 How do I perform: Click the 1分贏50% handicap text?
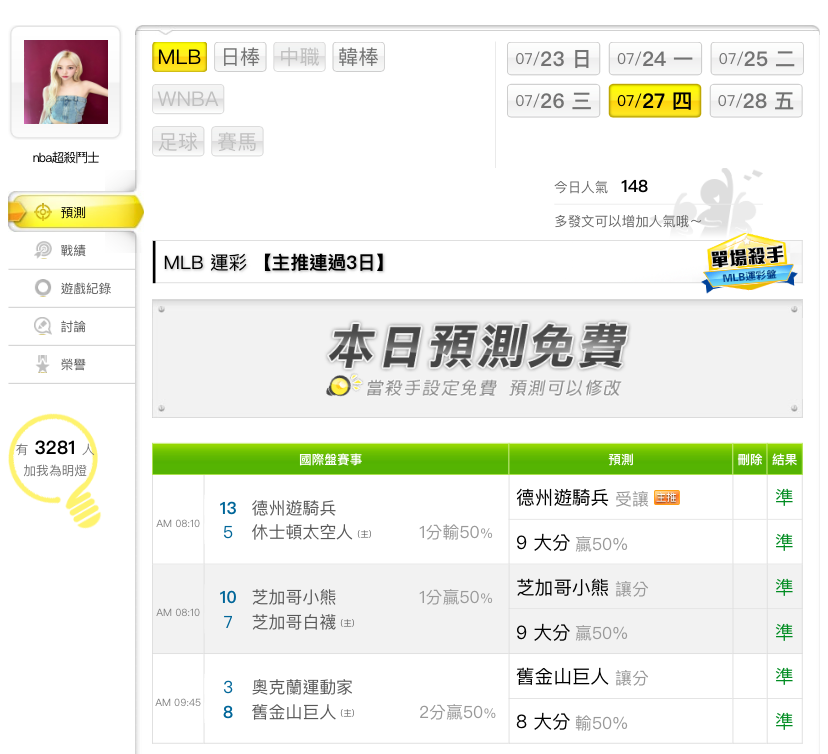click(456, 597)
